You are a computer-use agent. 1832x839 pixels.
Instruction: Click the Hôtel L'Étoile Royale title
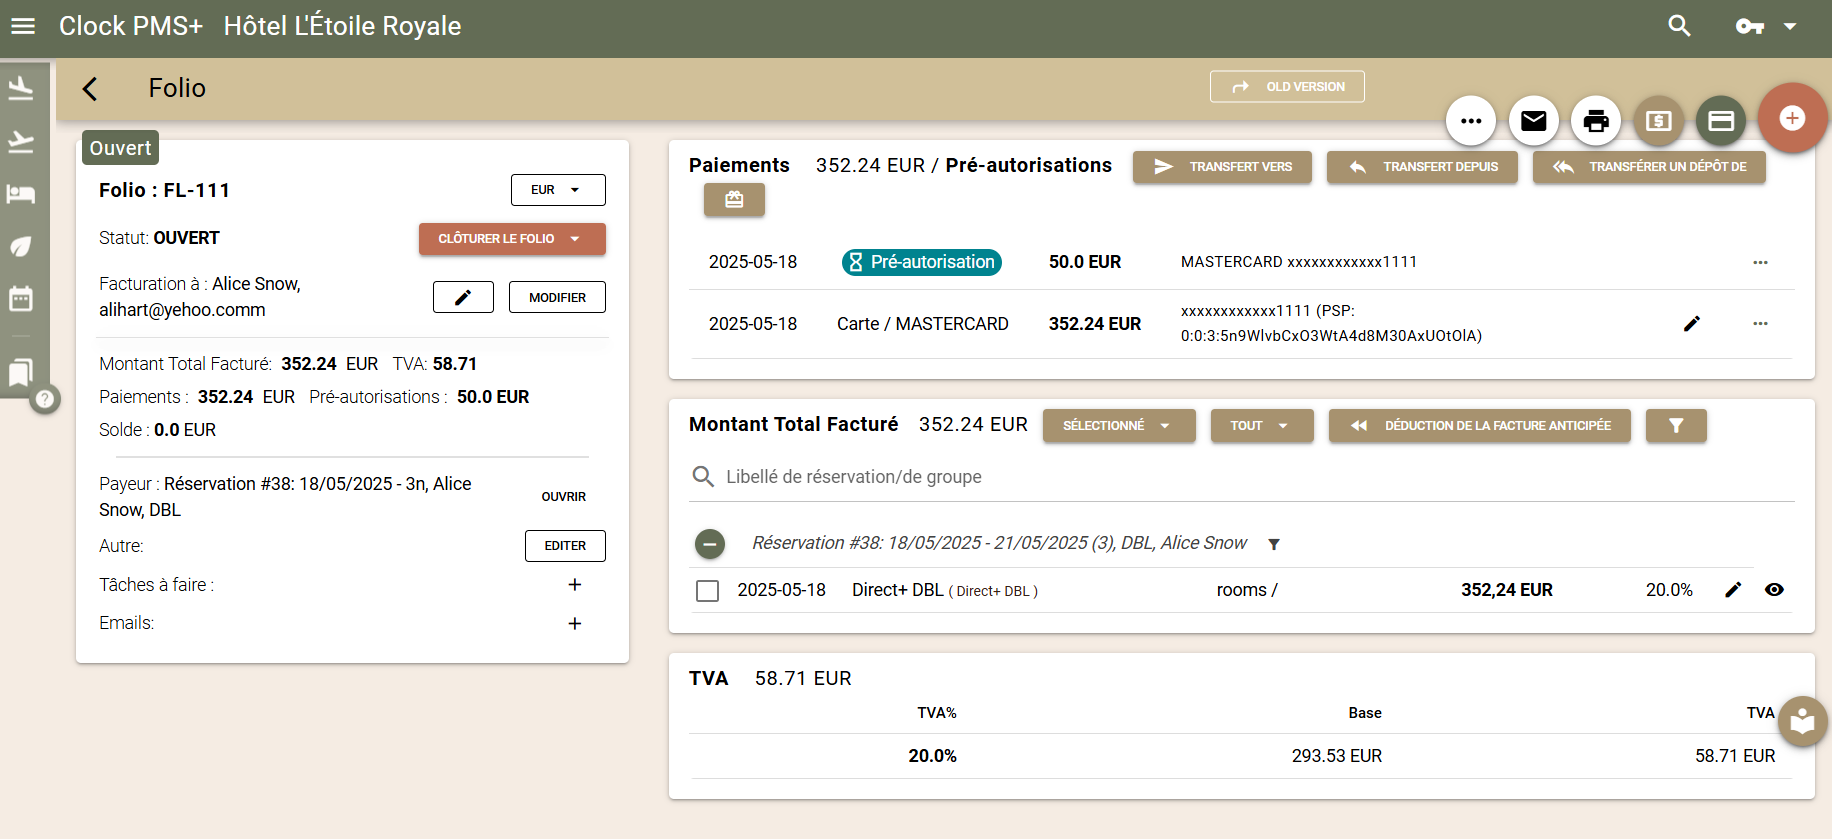(342, 26)
